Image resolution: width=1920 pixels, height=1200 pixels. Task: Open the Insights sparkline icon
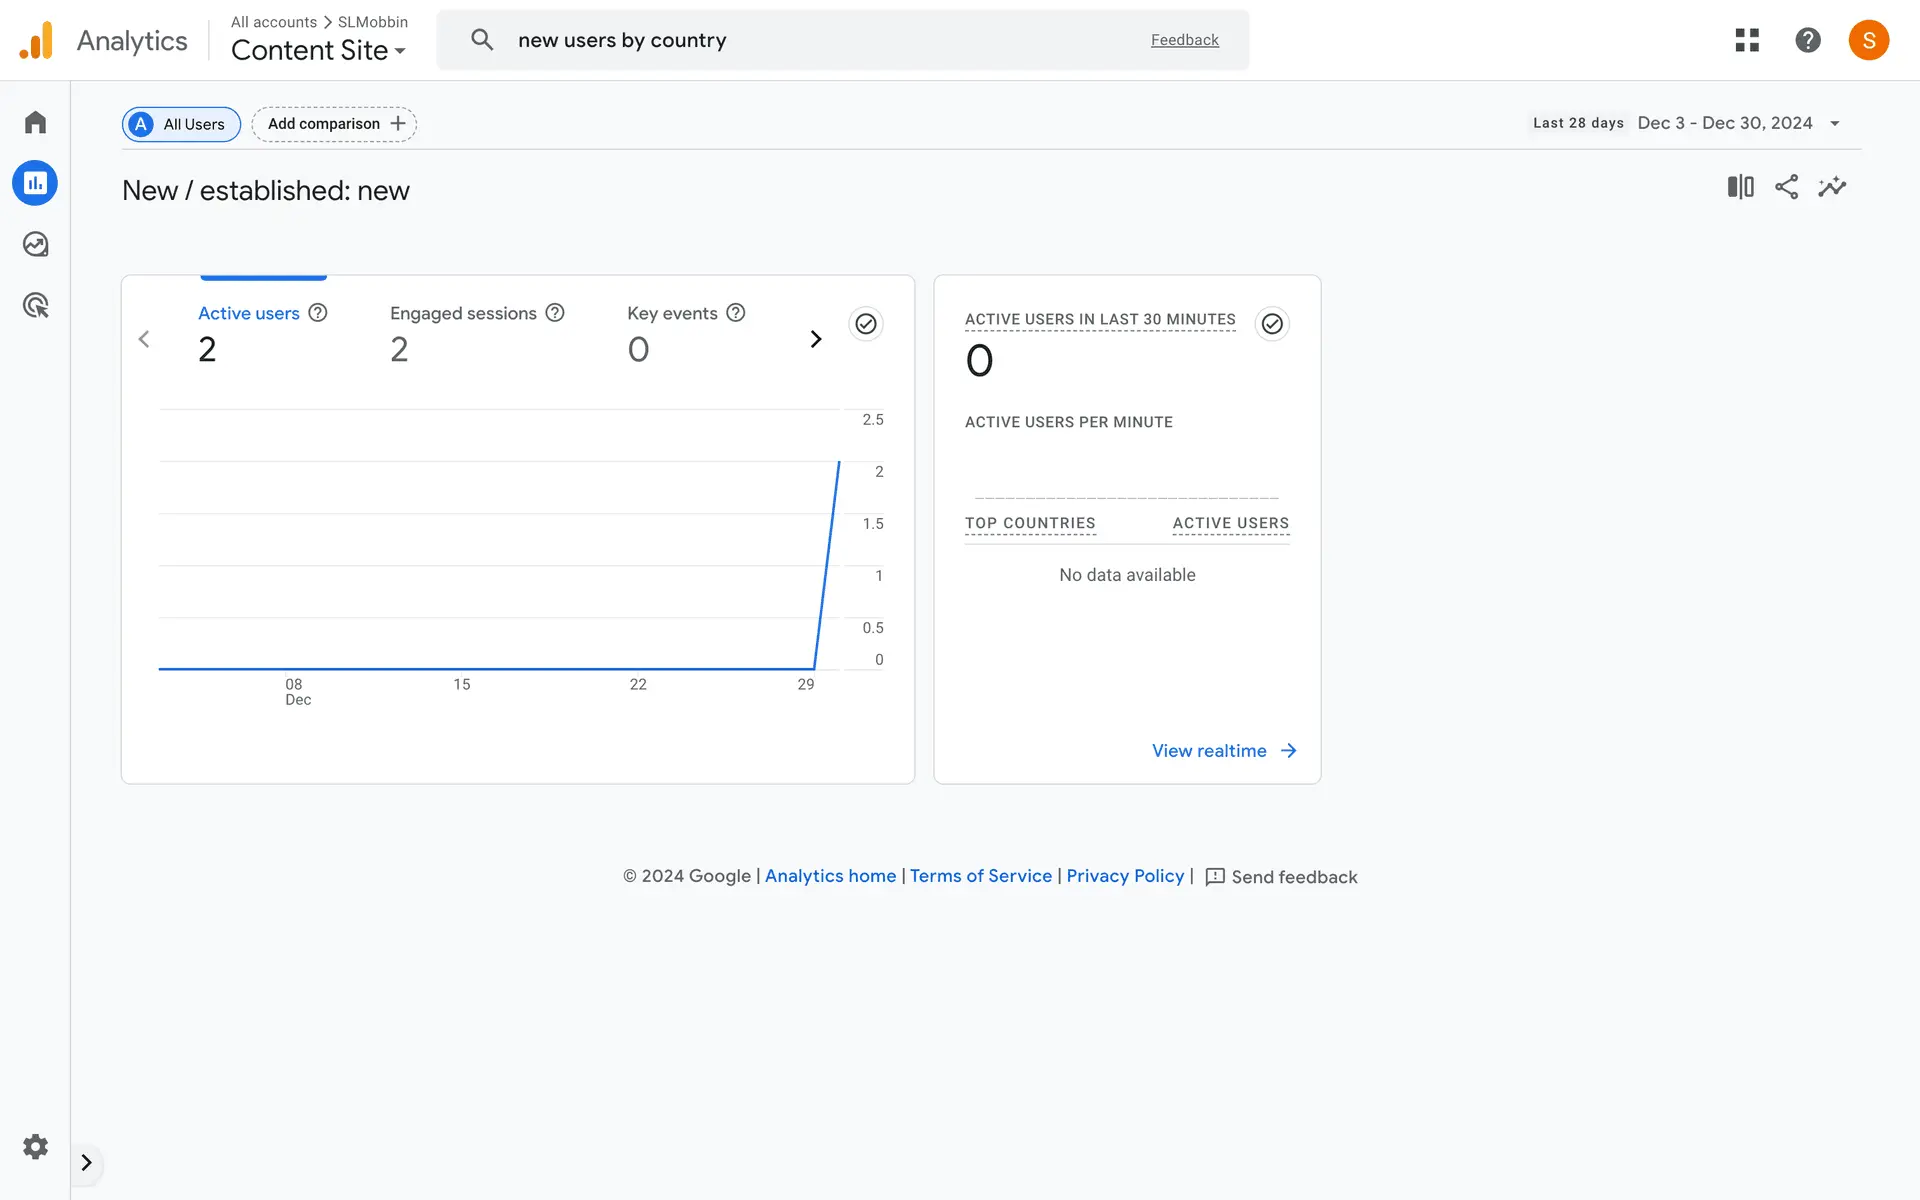tap(1832, 187)
